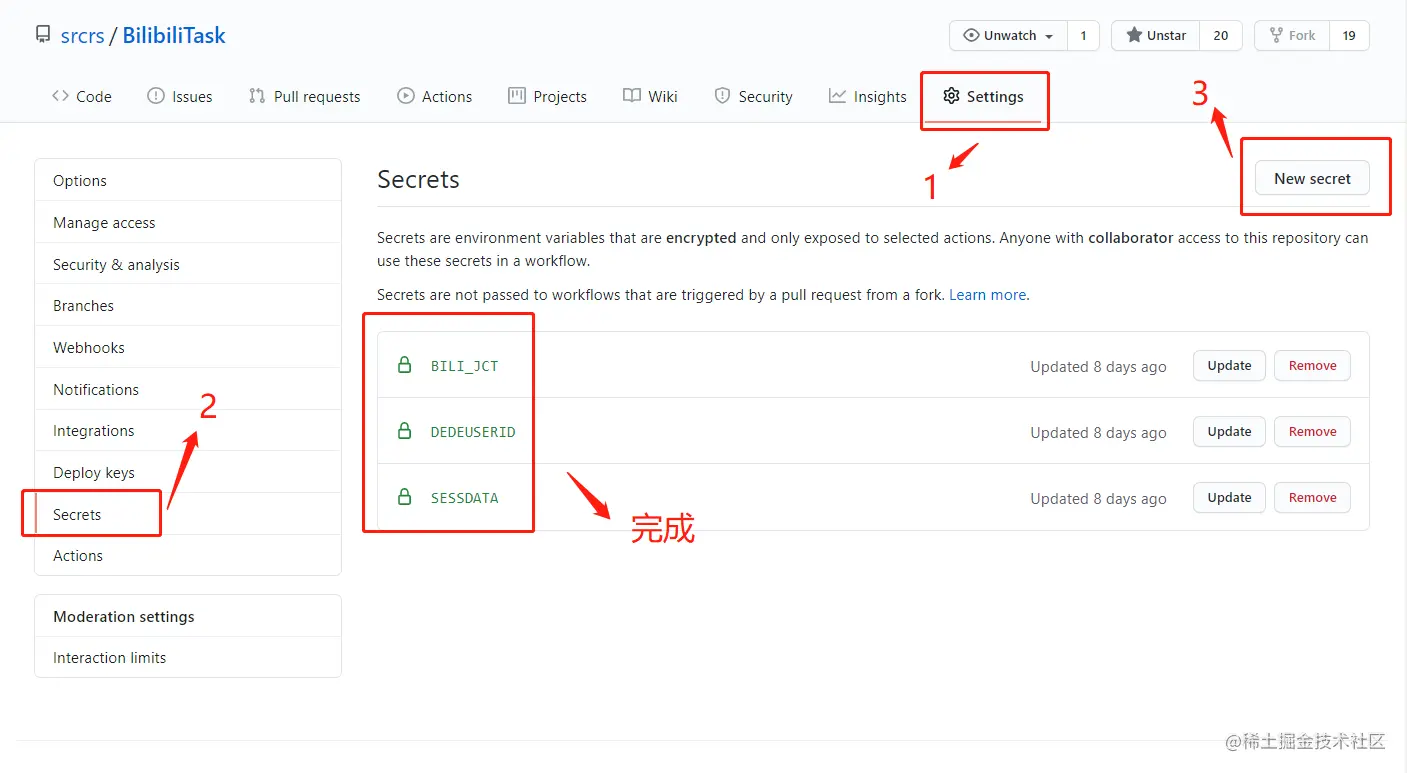Open the Actions tab in the top bar
The width and height of the screenshot is (1407, 773).
(x=434, y=96)
